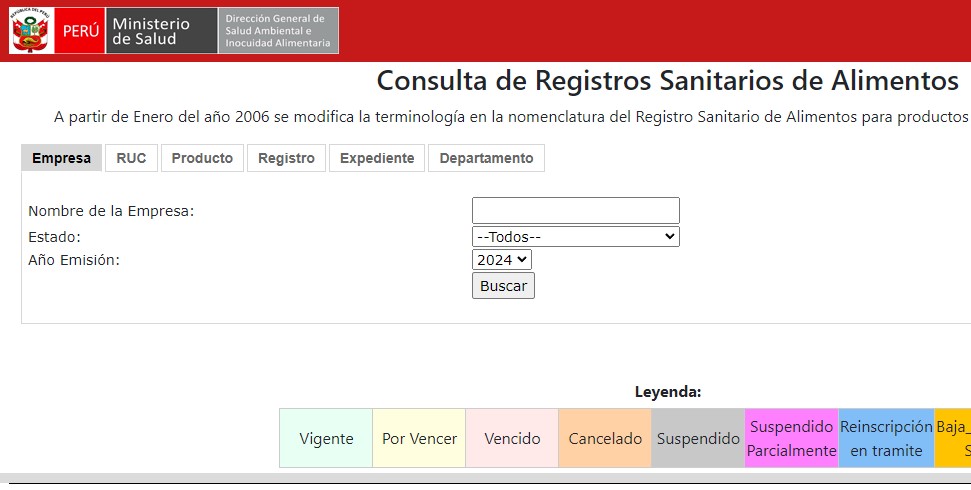Click the pink Vencido legend cell
The width and height of the screenshot is (971, 490).
[512, 438]
